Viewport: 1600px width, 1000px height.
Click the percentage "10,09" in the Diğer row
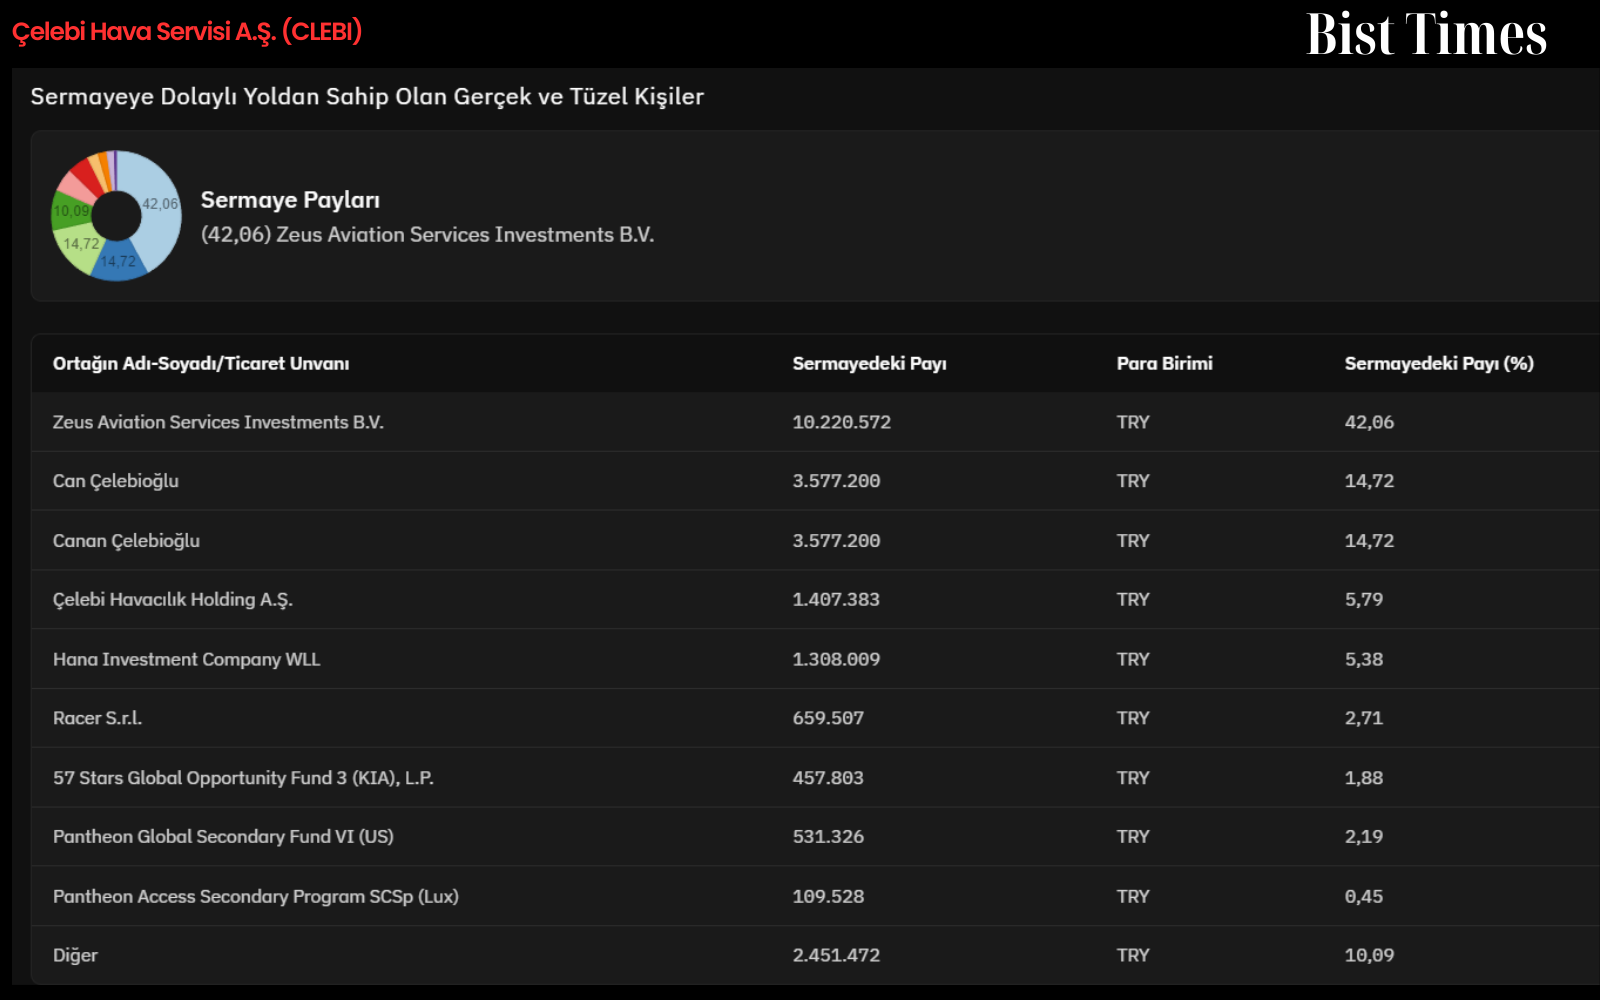(1369, 955)
